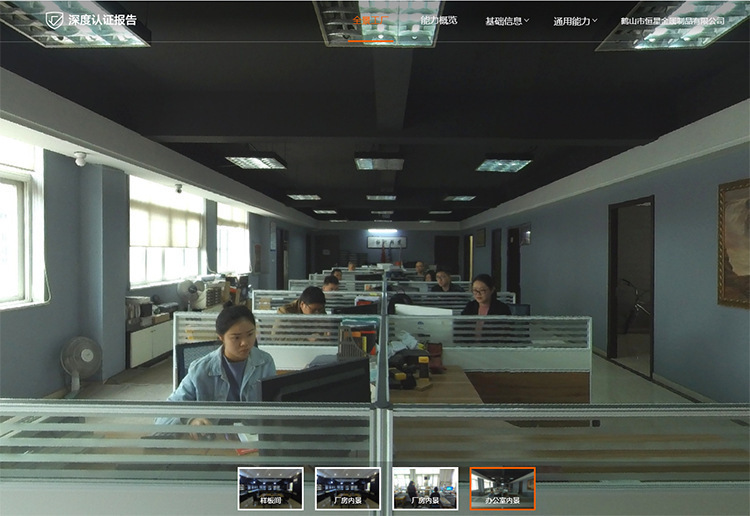Open the 样板间 panorama thumbnail
Image resolution: width=750 pixels, height=516 pixels.
pos(271,488)
